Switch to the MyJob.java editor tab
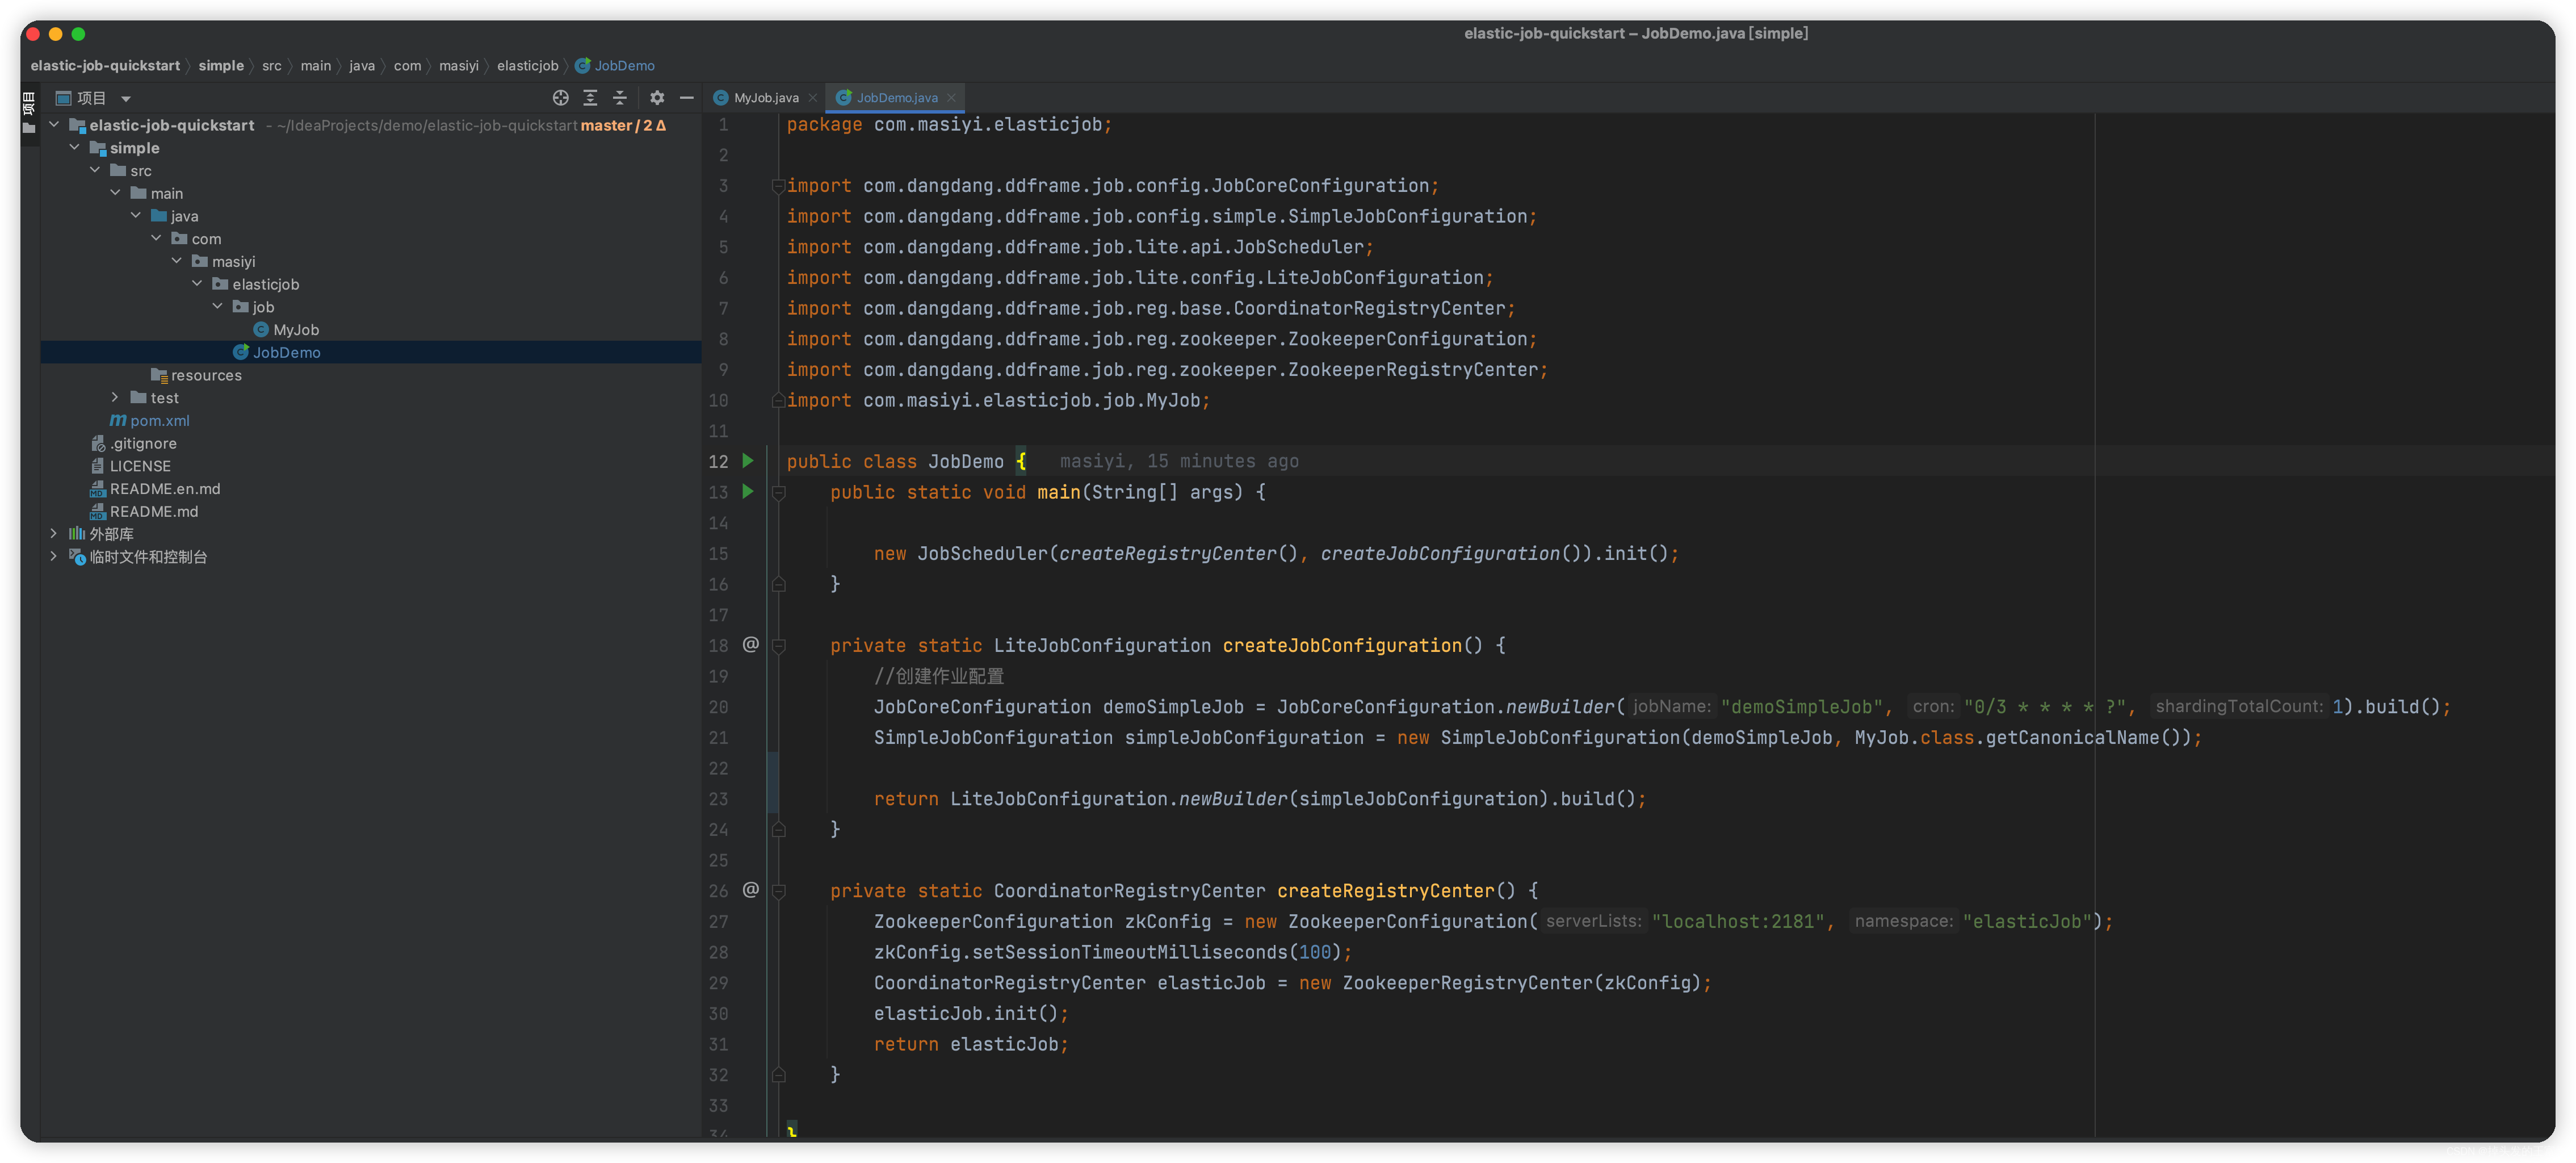 (x=765, y=98)
